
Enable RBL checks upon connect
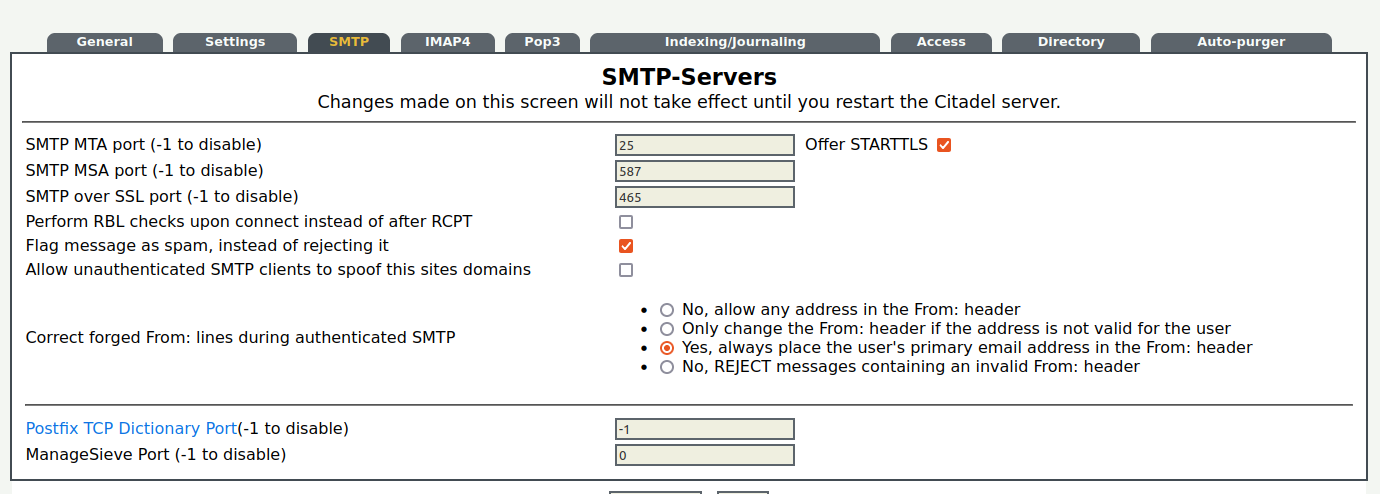626,222
